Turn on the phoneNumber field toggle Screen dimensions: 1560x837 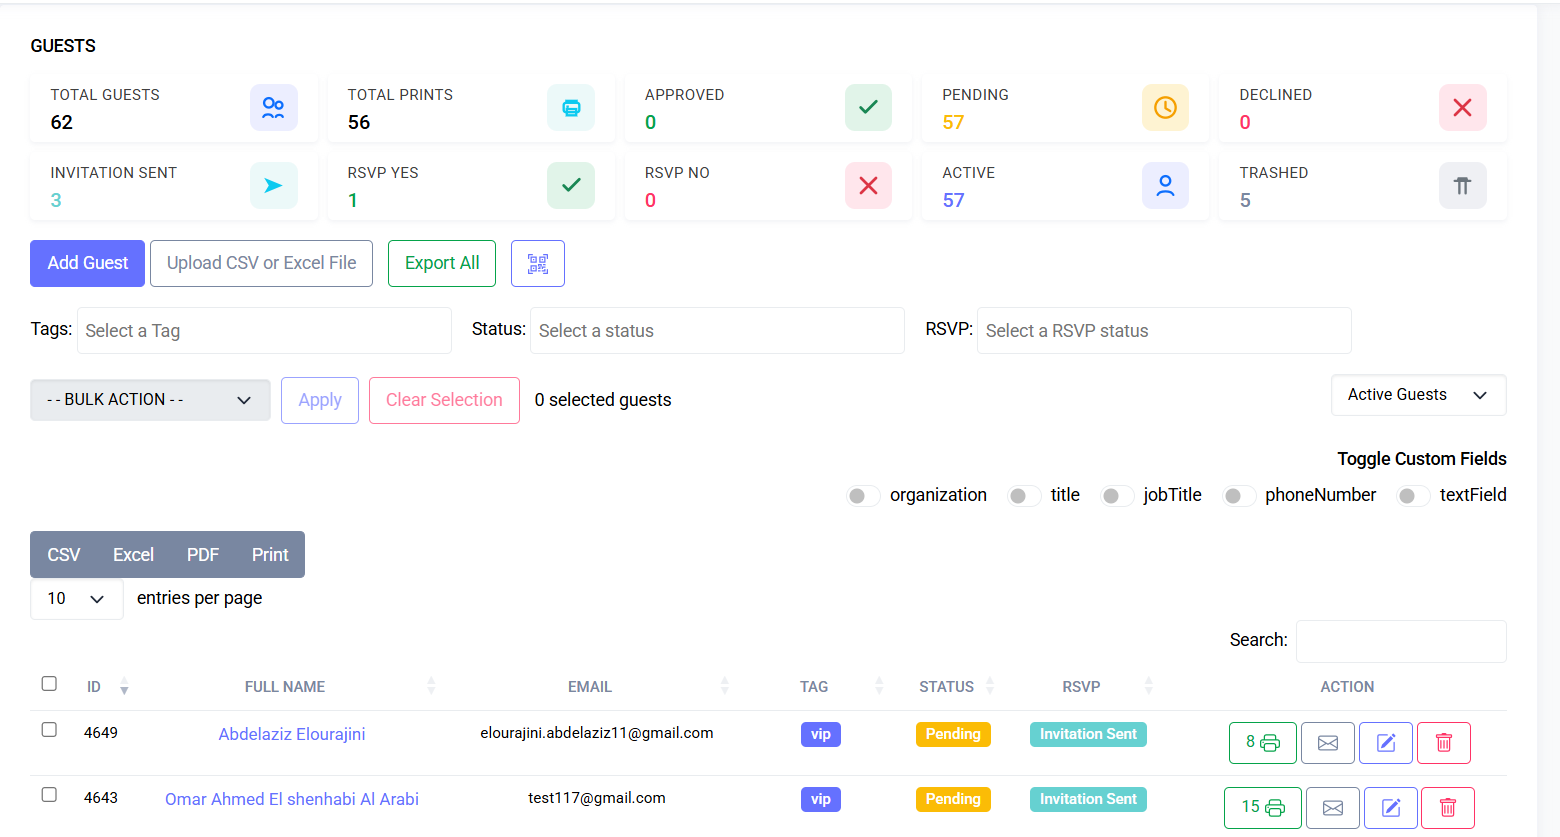coord(1238,496)
